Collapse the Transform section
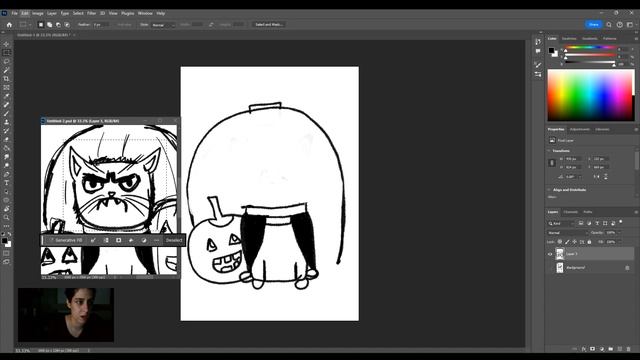 [549, 151]
